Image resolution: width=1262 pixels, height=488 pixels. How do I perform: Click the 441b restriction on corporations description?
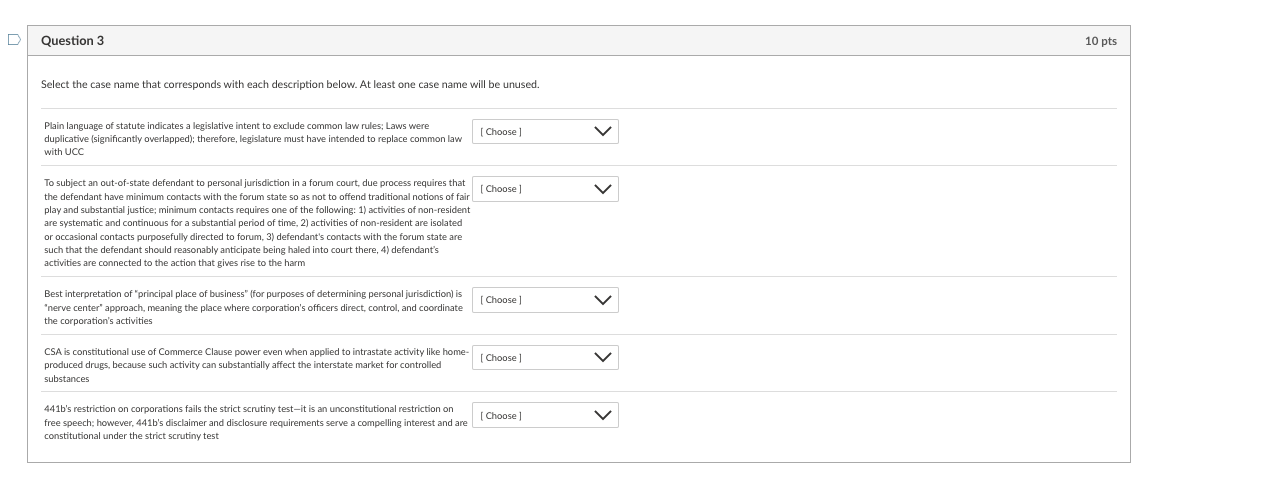click(x=253, y=423)
